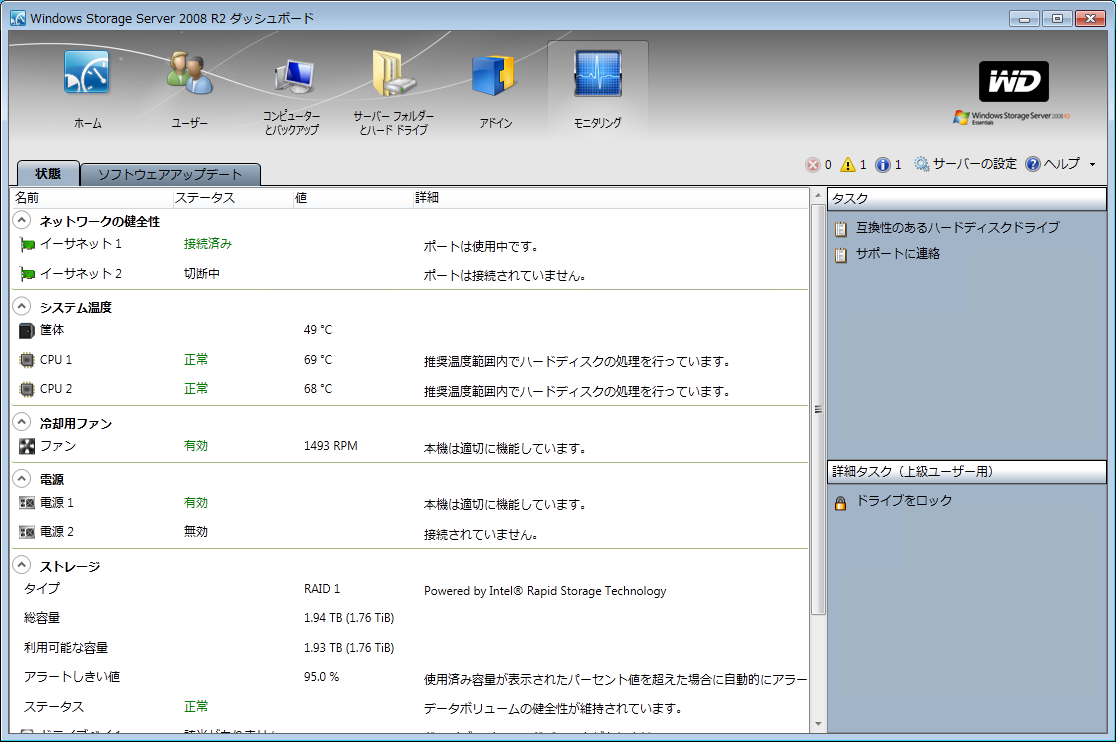The image size is (1116, 742).
Task: Click the status list vertical scrollbar thumb
Action: coord(818,409)
